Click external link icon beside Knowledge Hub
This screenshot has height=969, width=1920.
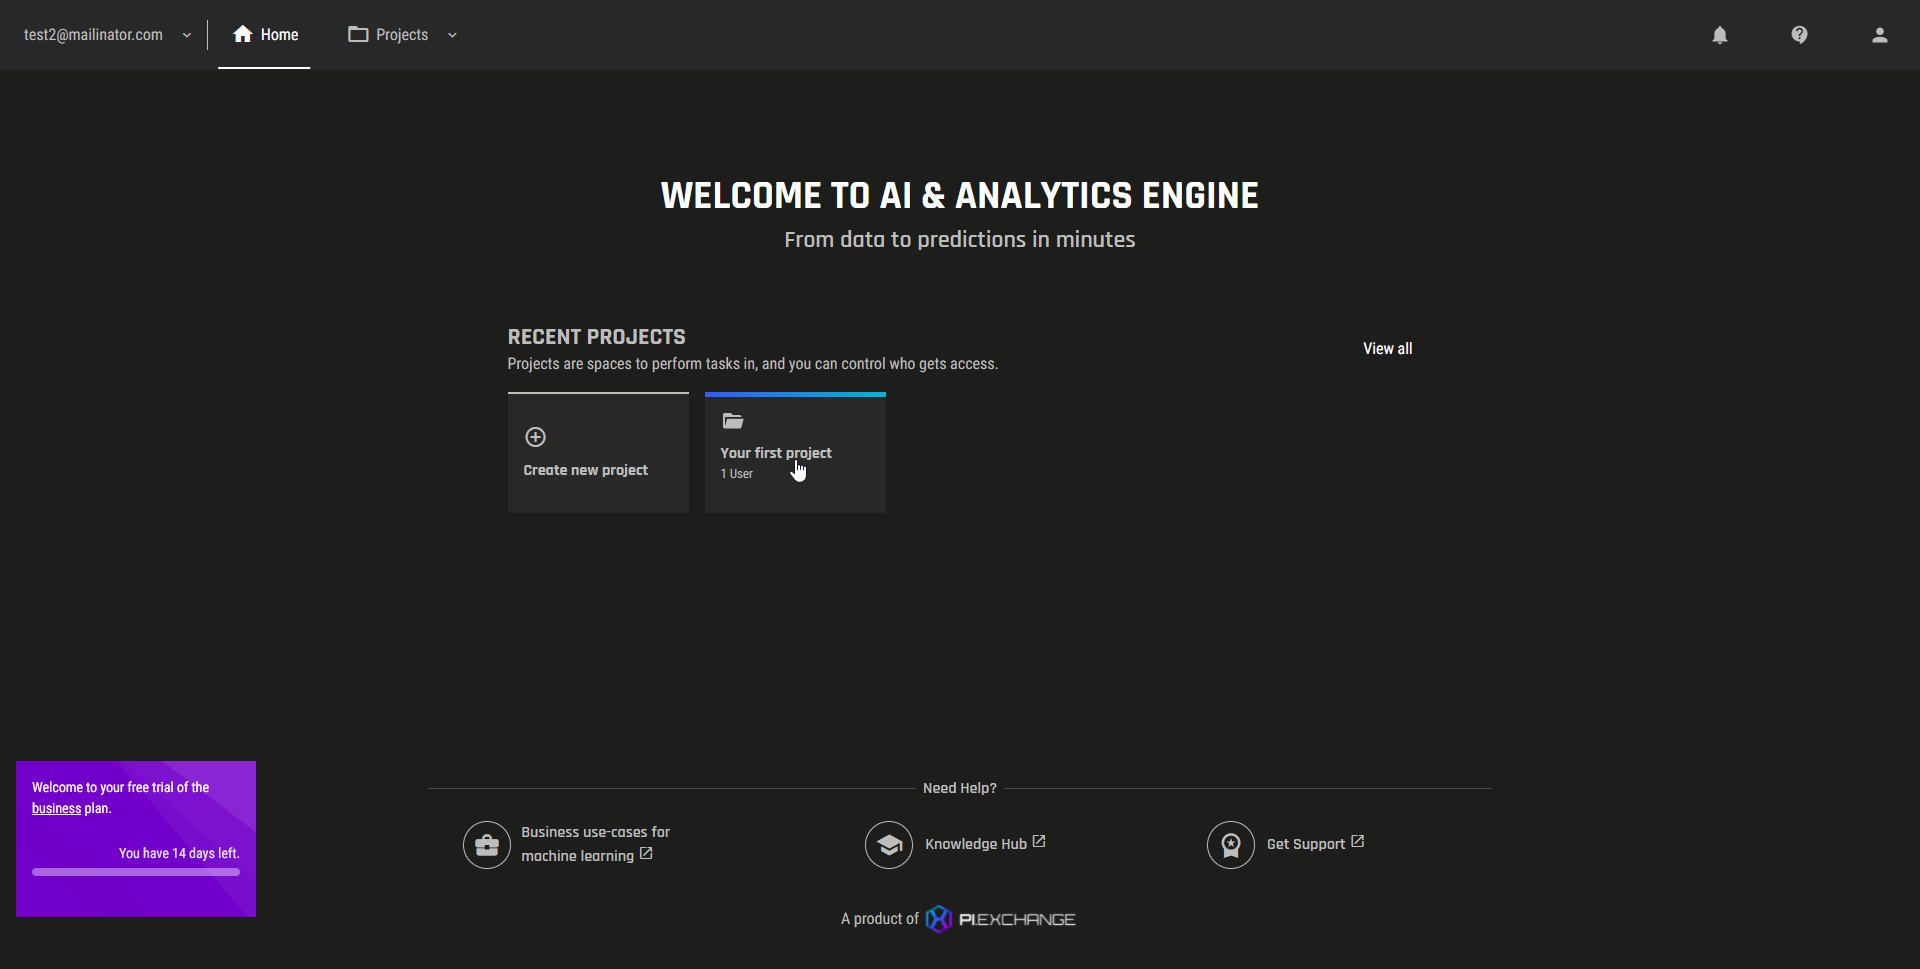point(1039,842)
